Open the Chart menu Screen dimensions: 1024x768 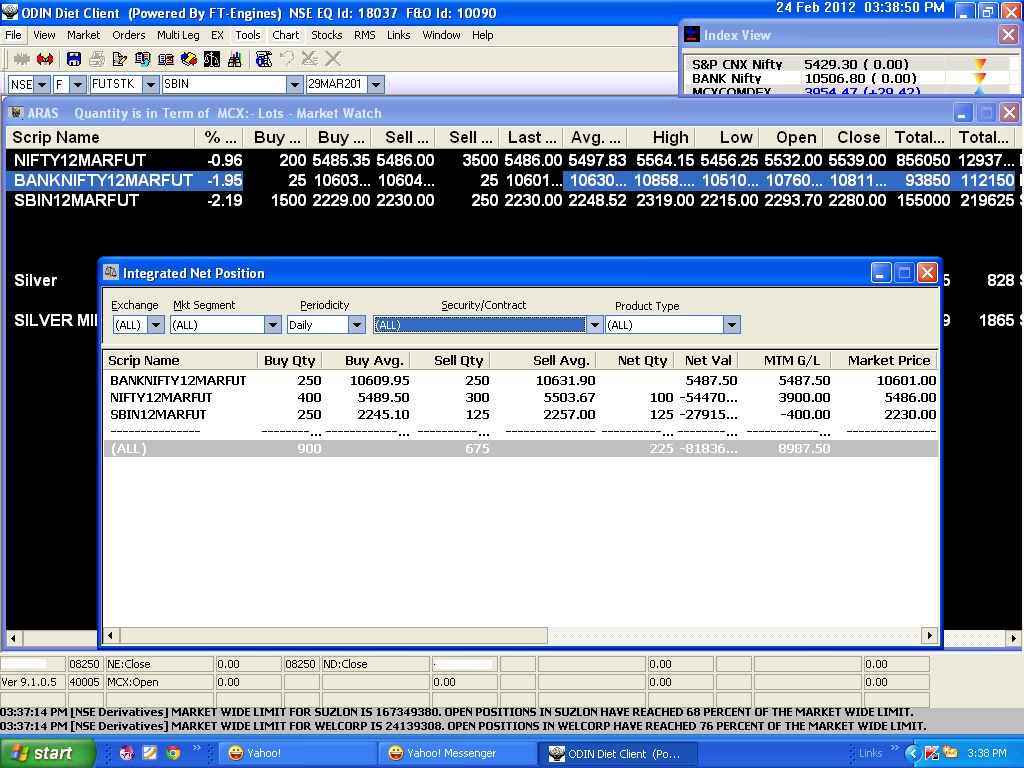(286, 35)
